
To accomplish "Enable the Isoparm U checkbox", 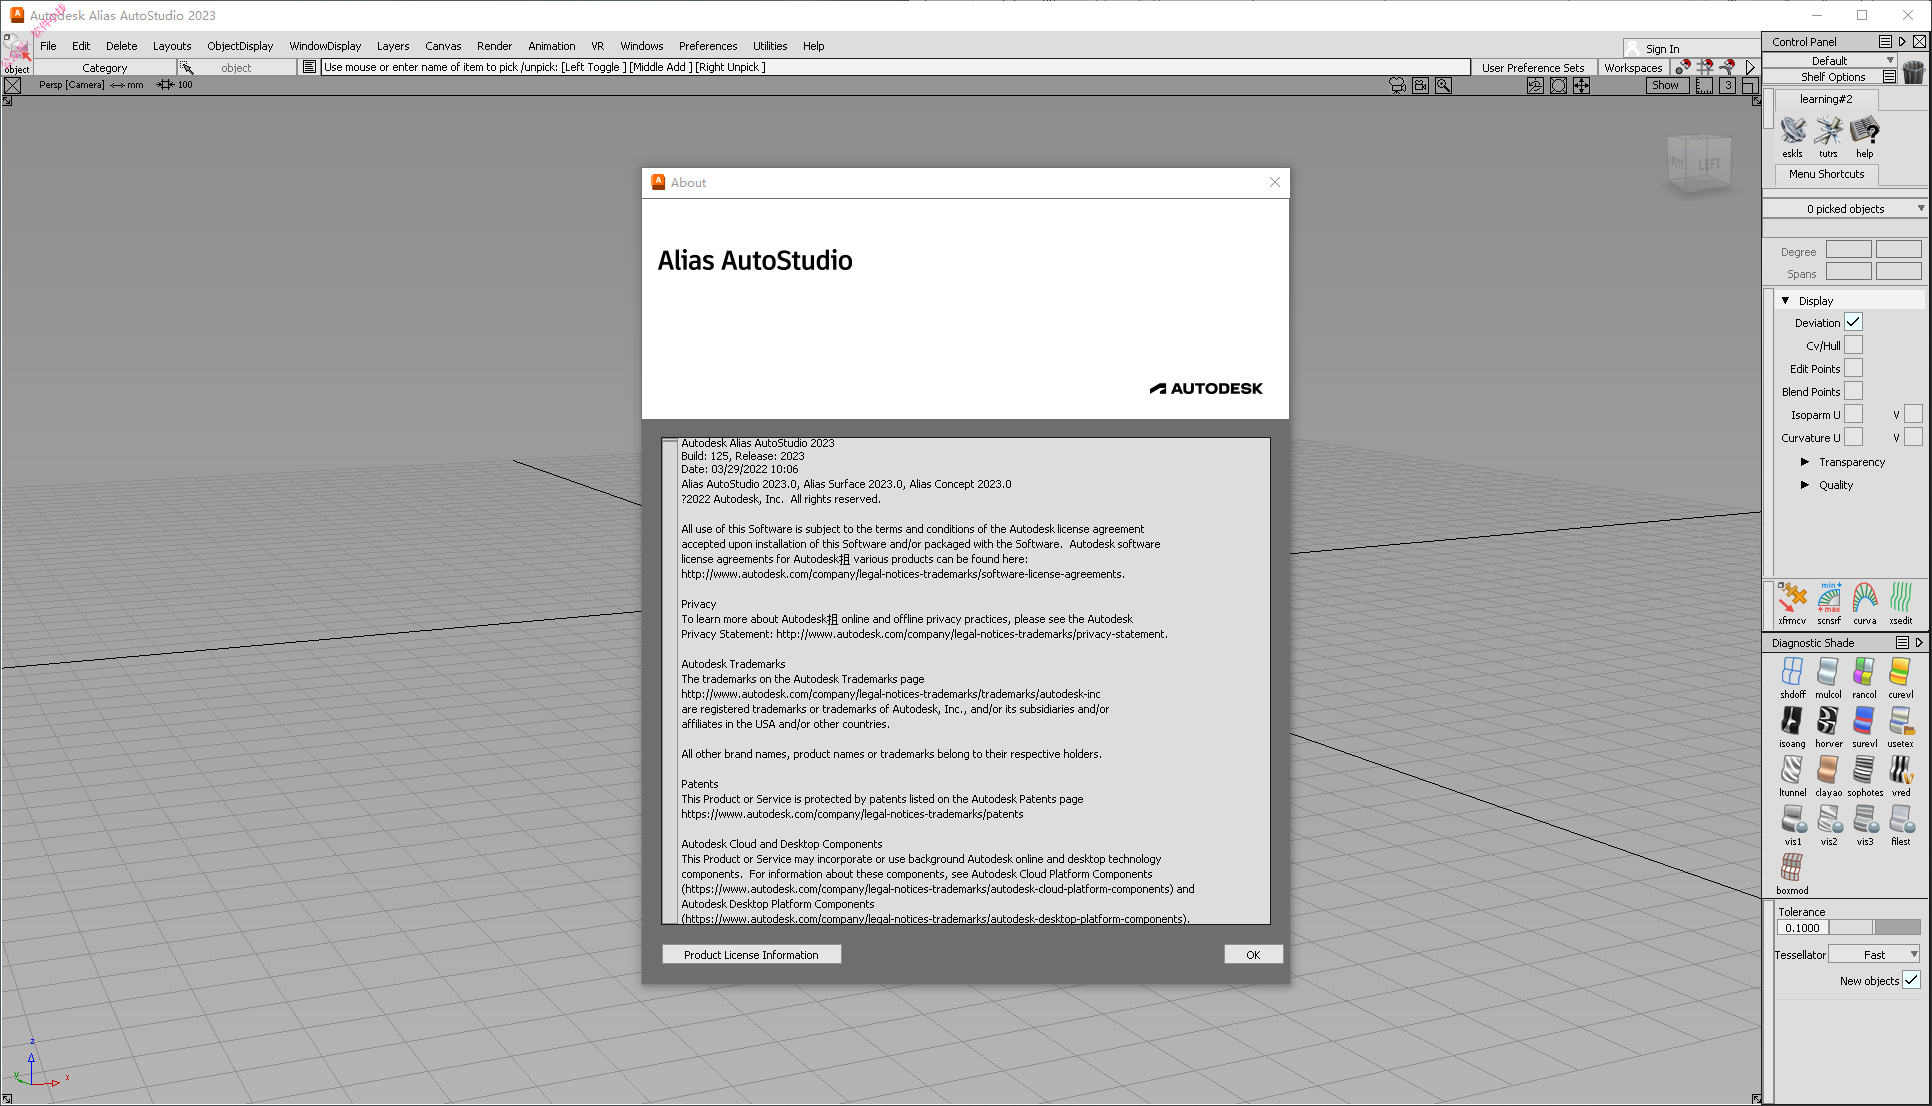I will pos(1853,414).
